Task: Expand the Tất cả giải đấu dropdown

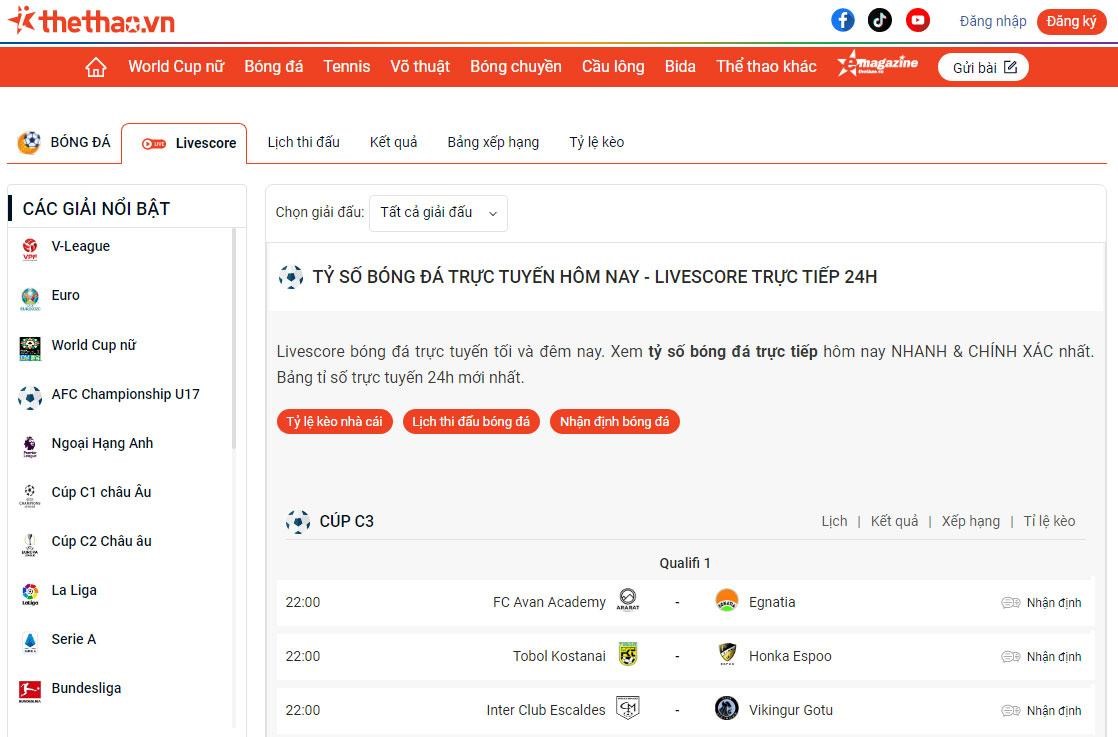Action: [x=438, y=213]
